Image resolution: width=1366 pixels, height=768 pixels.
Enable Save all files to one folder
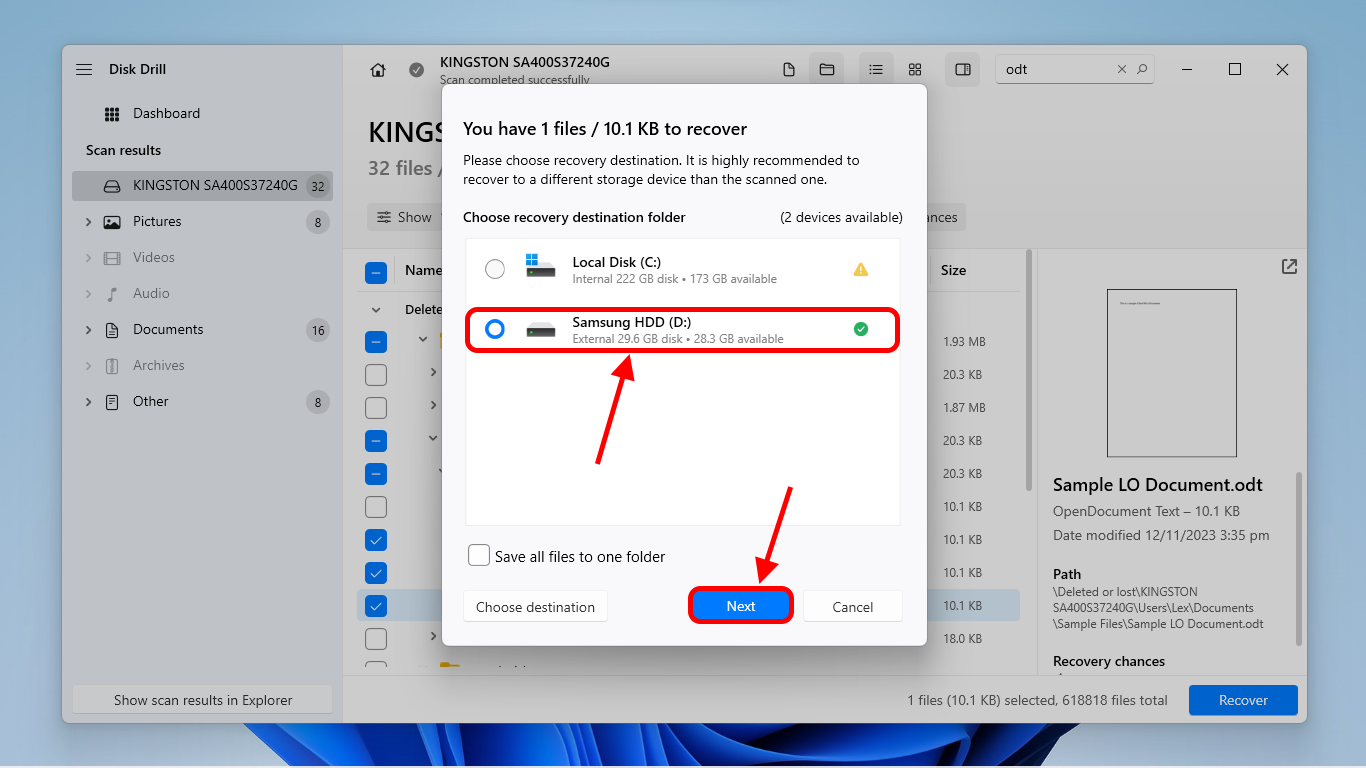pyautogui.click(x=479, y=555)
